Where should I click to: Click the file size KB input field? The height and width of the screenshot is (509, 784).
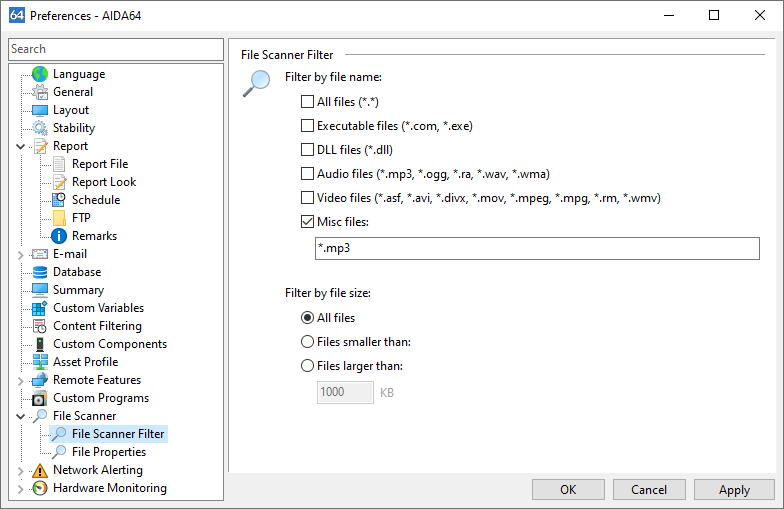coord(345,392)
